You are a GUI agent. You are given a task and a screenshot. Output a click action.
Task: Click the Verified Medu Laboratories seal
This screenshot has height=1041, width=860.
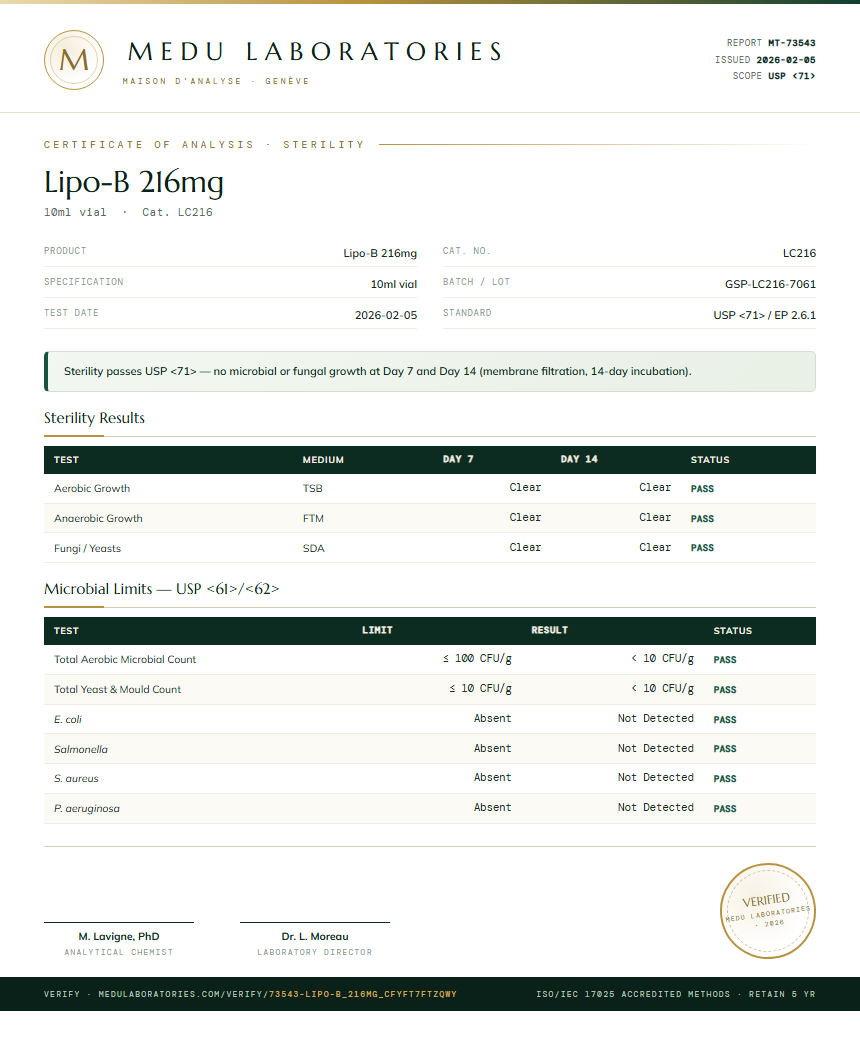click(x=768, y=910)
